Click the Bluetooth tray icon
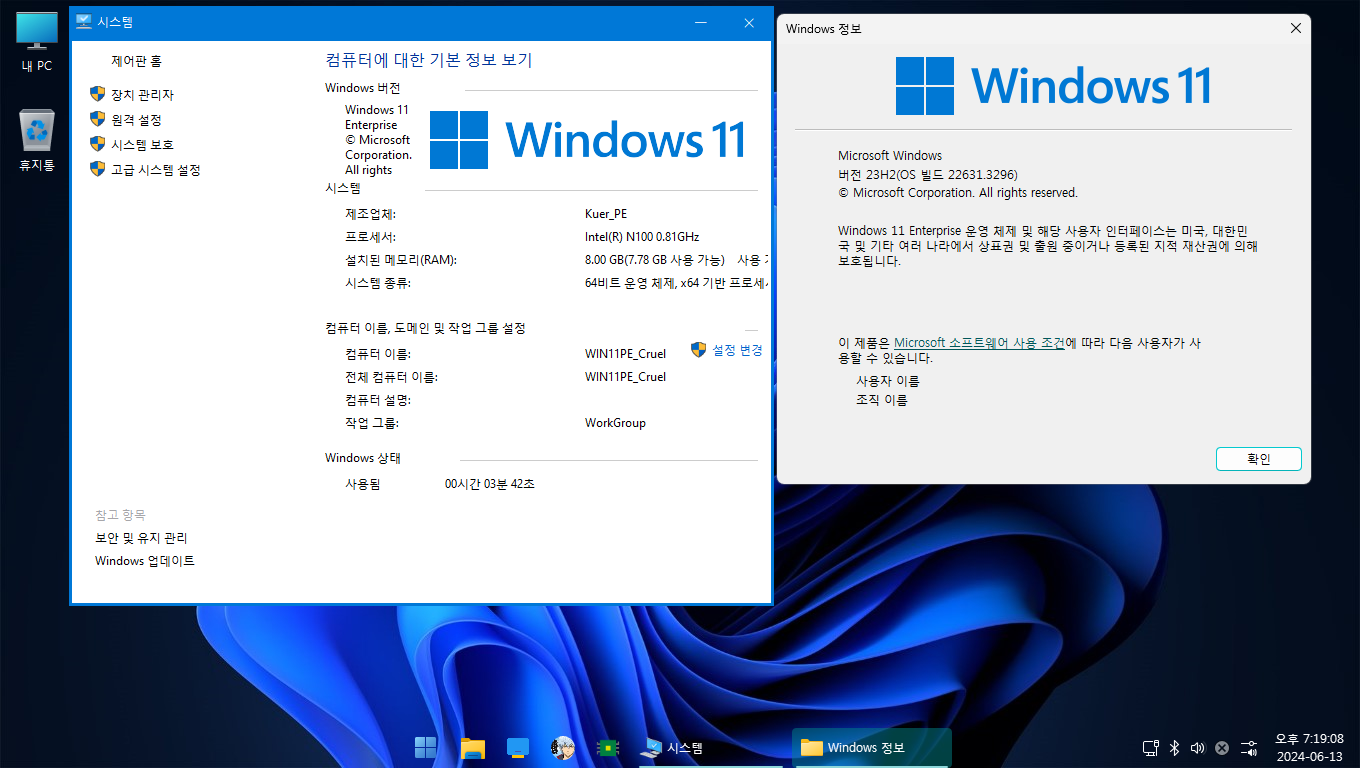The height and width of the screenshot is (768, 1360). coord(1175,747)
